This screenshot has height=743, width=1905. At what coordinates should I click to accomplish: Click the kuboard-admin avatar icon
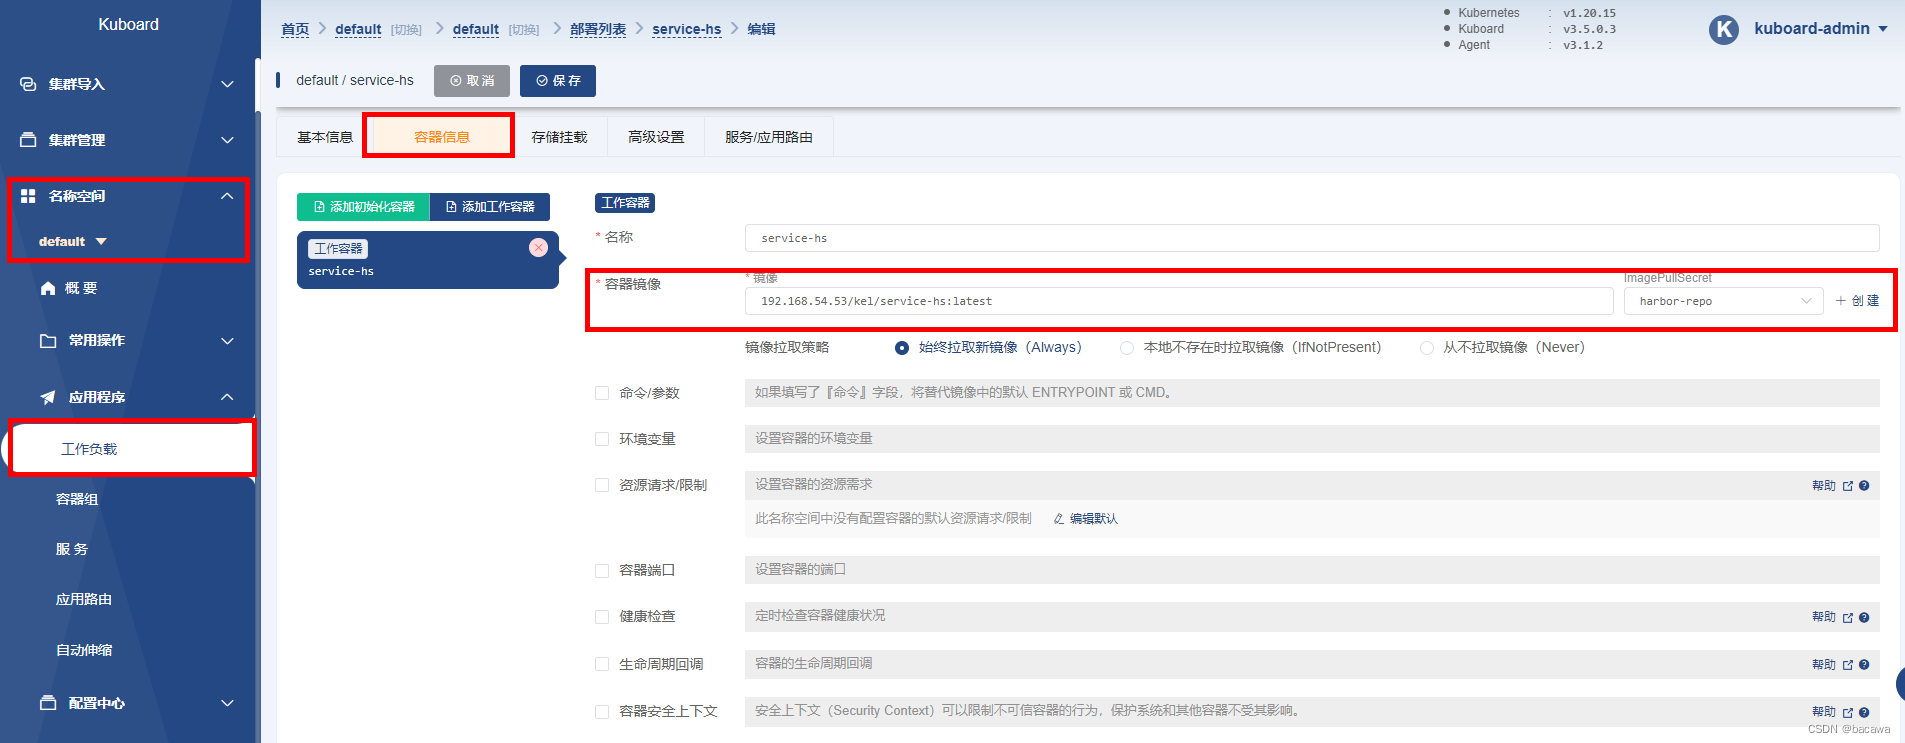(1724, 30)
